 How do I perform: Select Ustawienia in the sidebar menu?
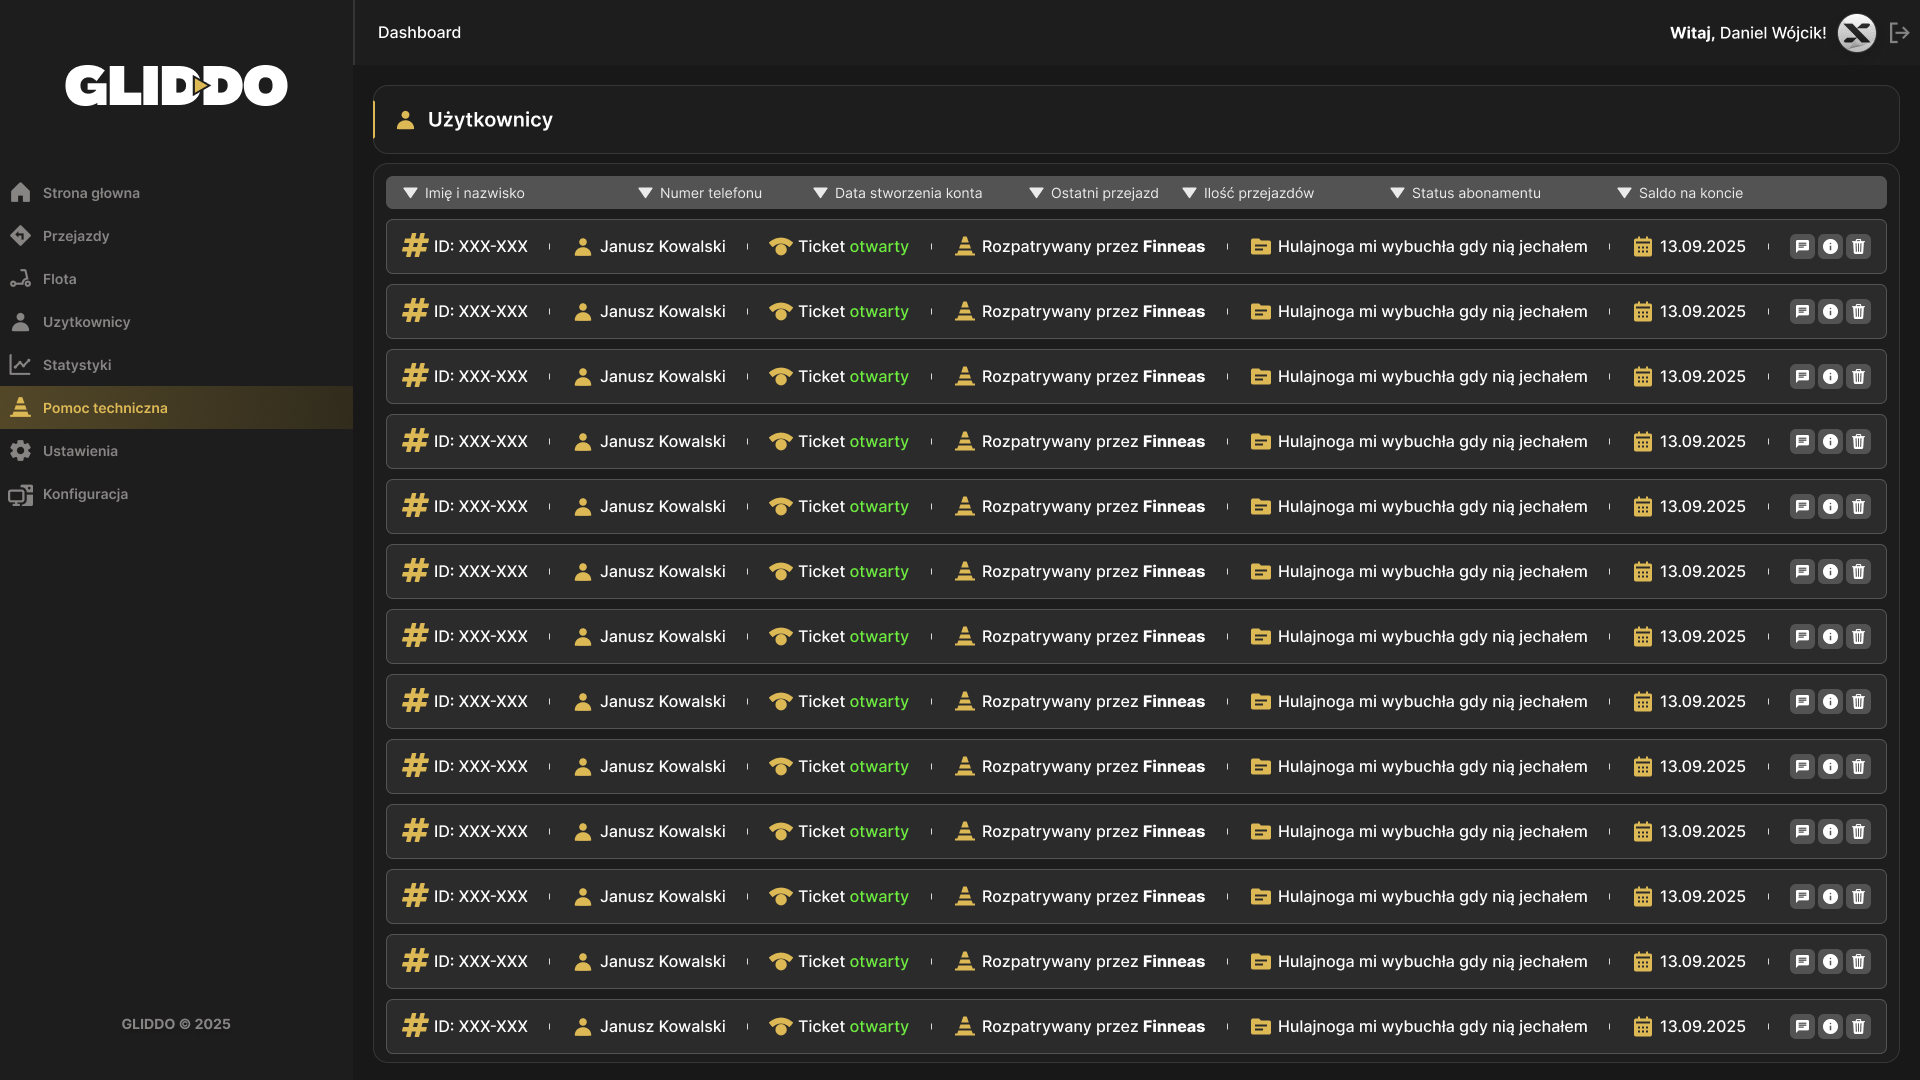point(80,451)
